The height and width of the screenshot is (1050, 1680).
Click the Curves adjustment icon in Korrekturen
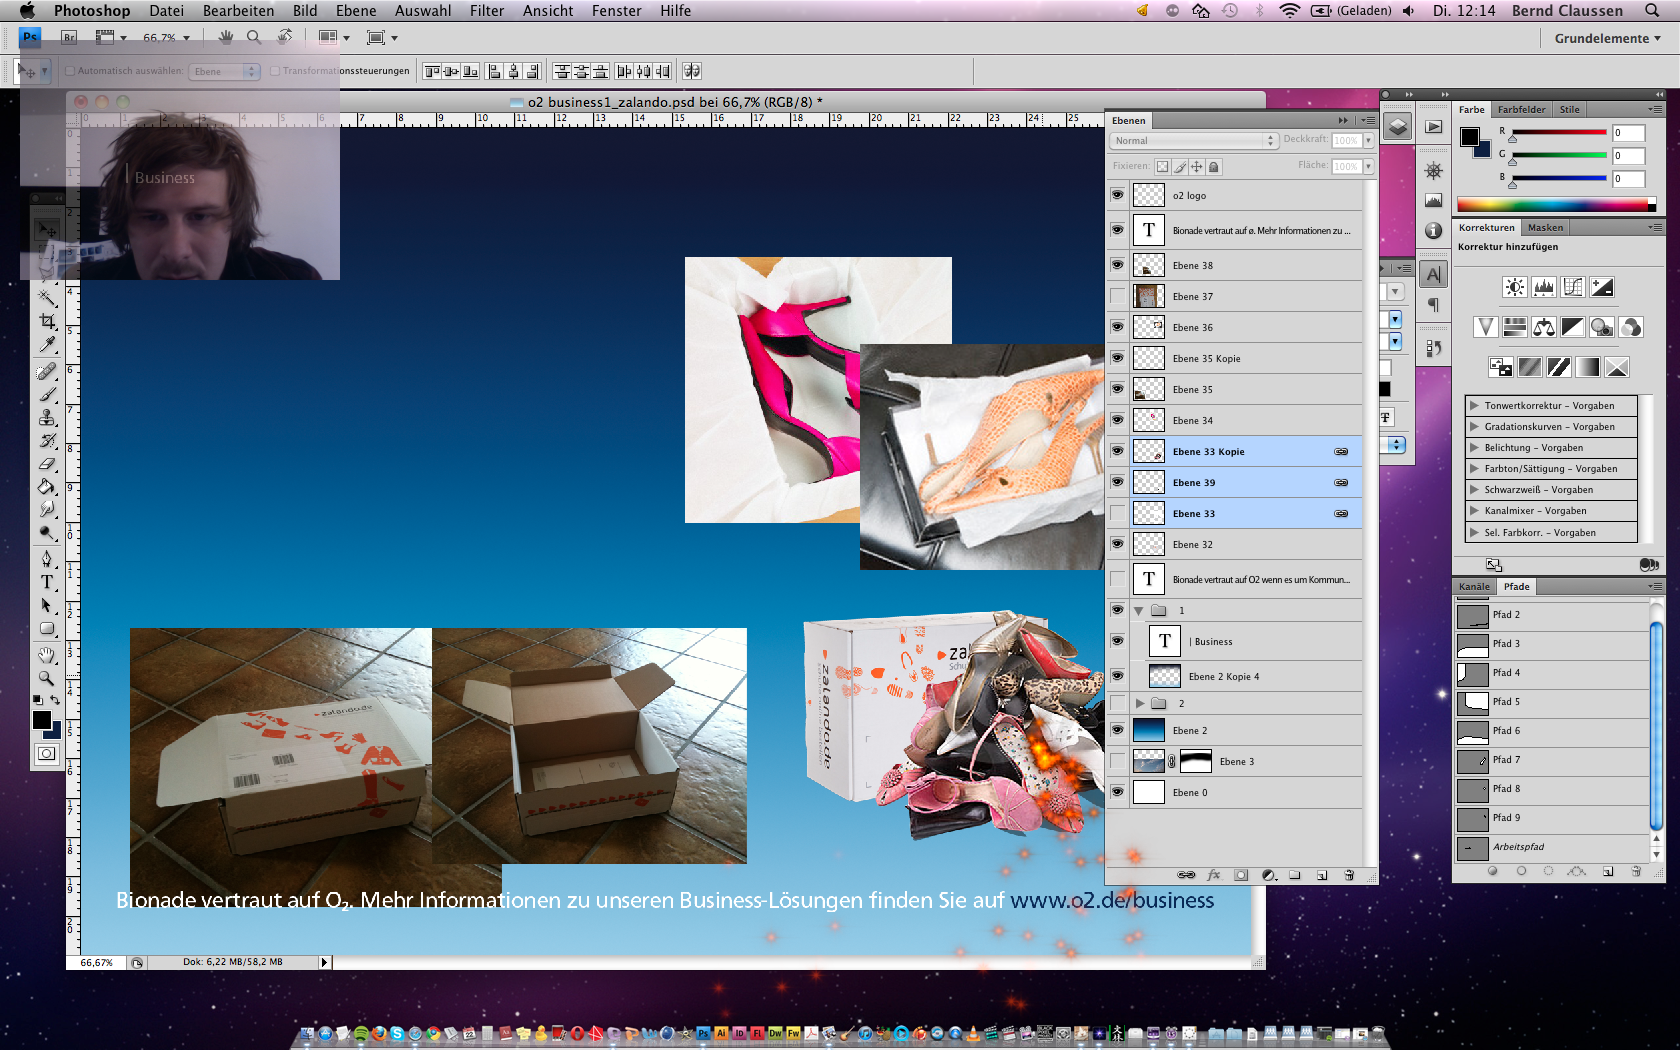pyautogui.click(x=1573, y=288)
